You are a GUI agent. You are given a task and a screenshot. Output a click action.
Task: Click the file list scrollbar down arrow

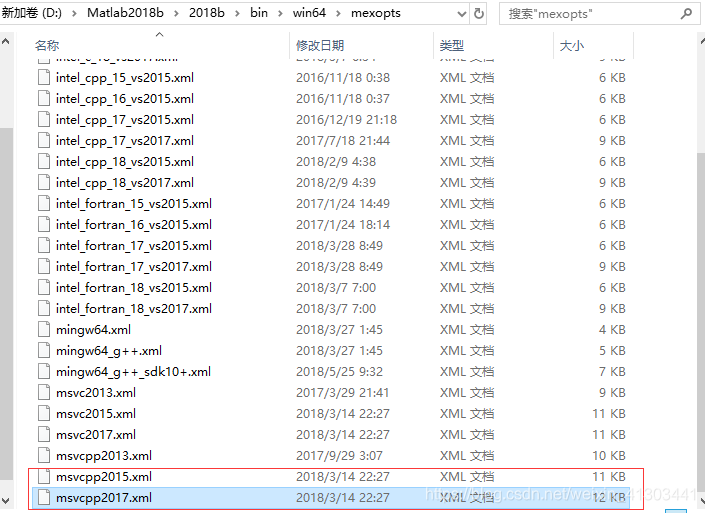702,499
